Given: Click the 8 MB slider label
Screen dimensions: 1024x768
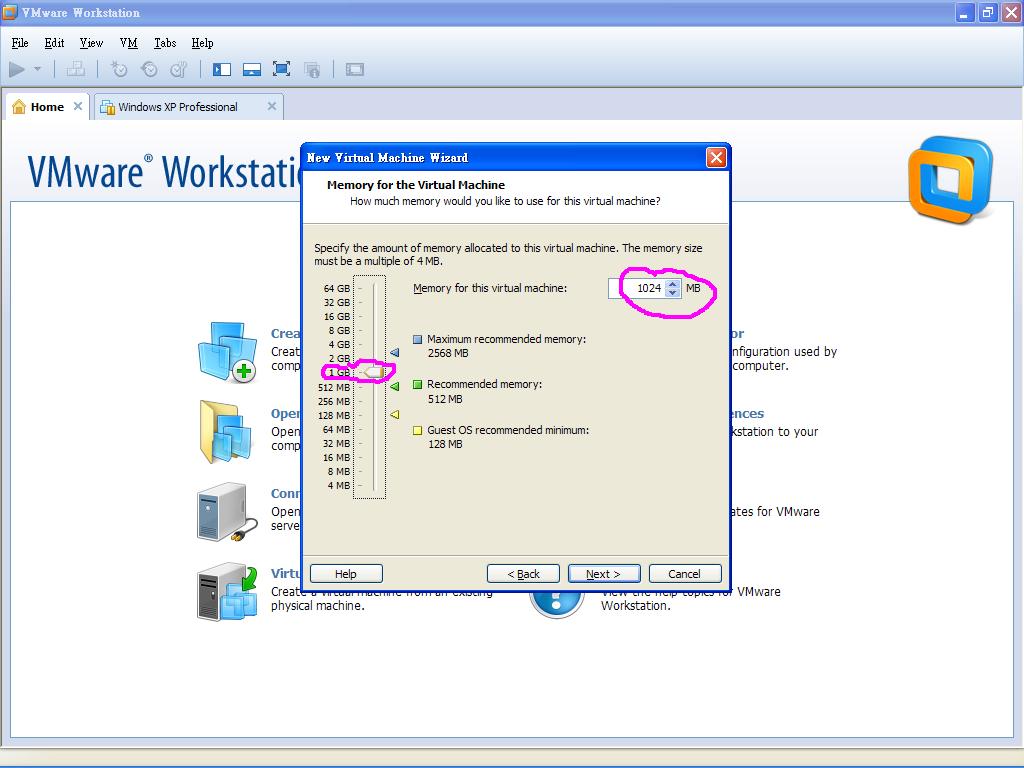Looking at the screenshot, I should [339, 472].
